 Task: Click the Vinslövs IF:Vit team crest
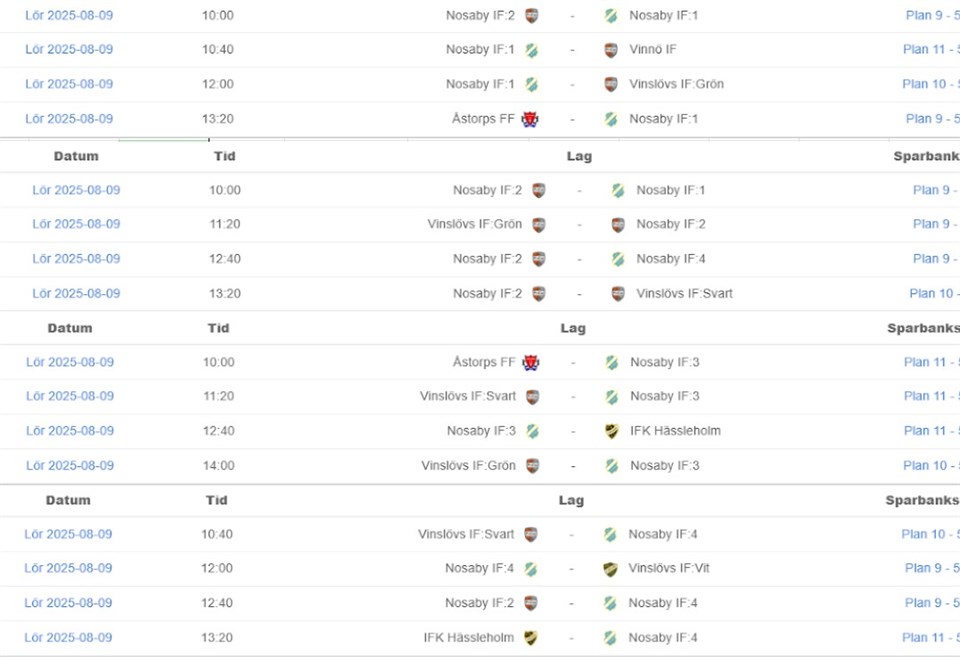(x=610, y=569)
